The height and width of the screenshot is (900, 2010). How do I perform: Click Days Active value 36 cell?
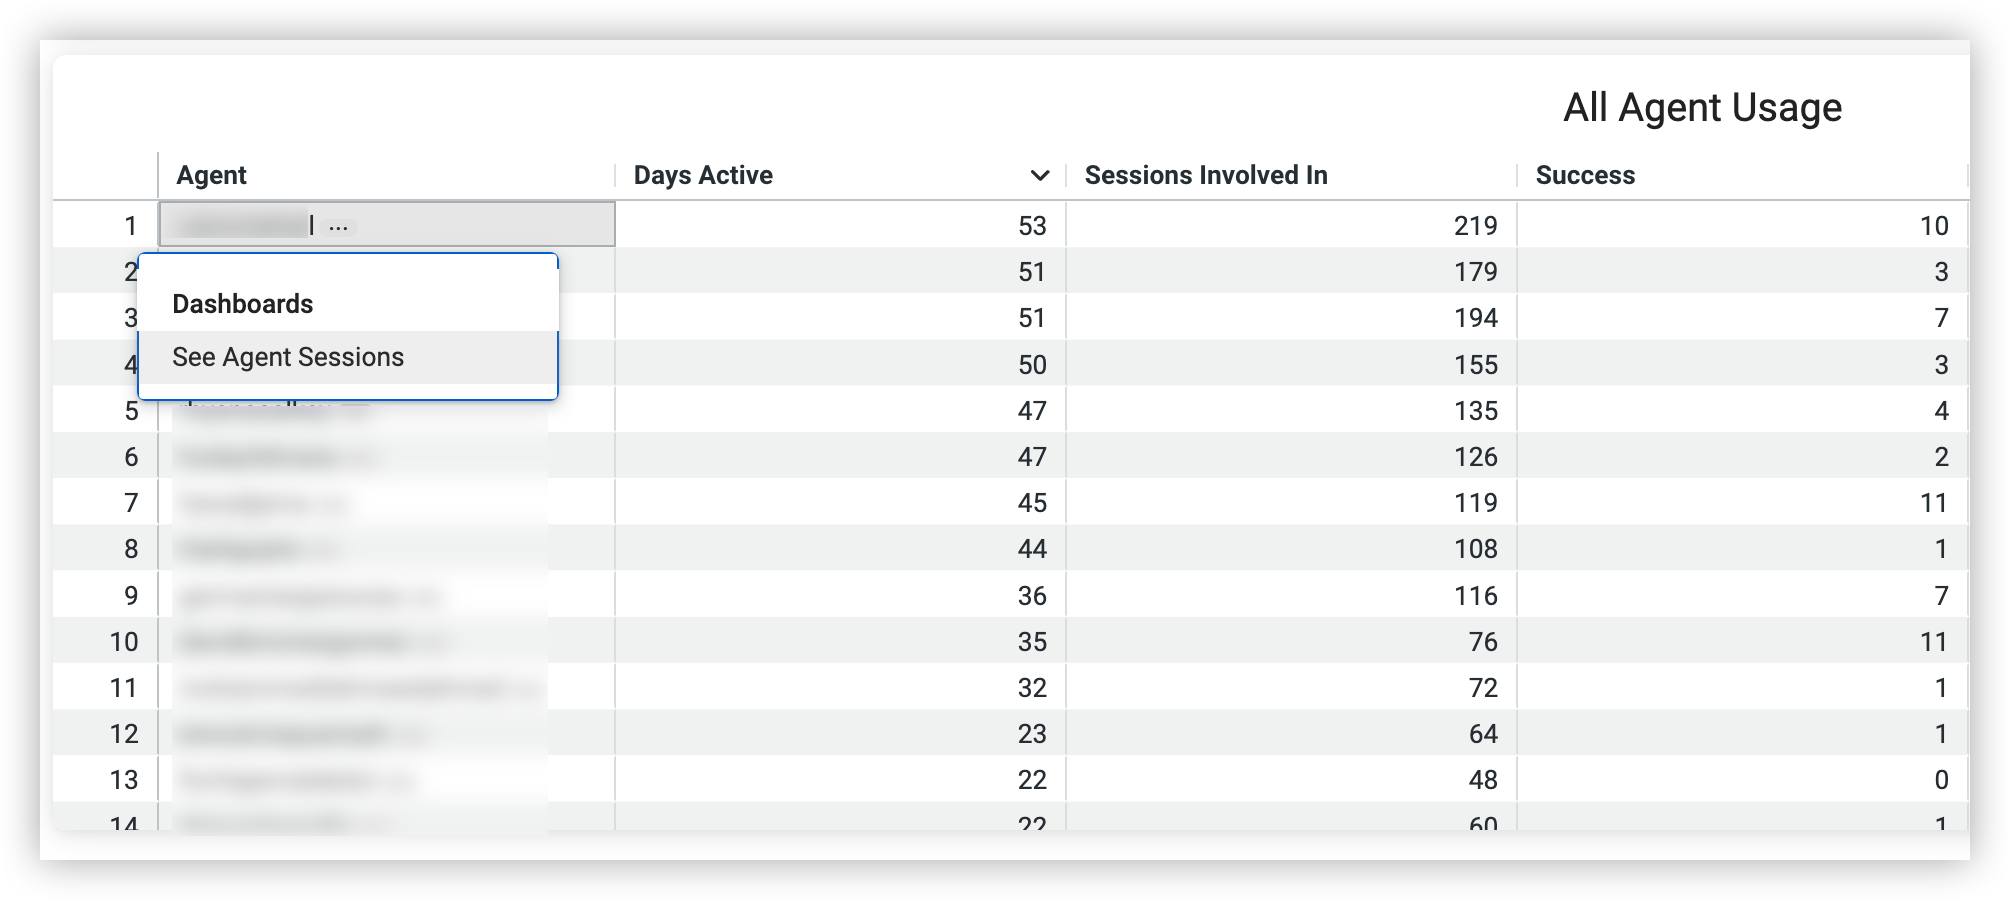[840, 596]
